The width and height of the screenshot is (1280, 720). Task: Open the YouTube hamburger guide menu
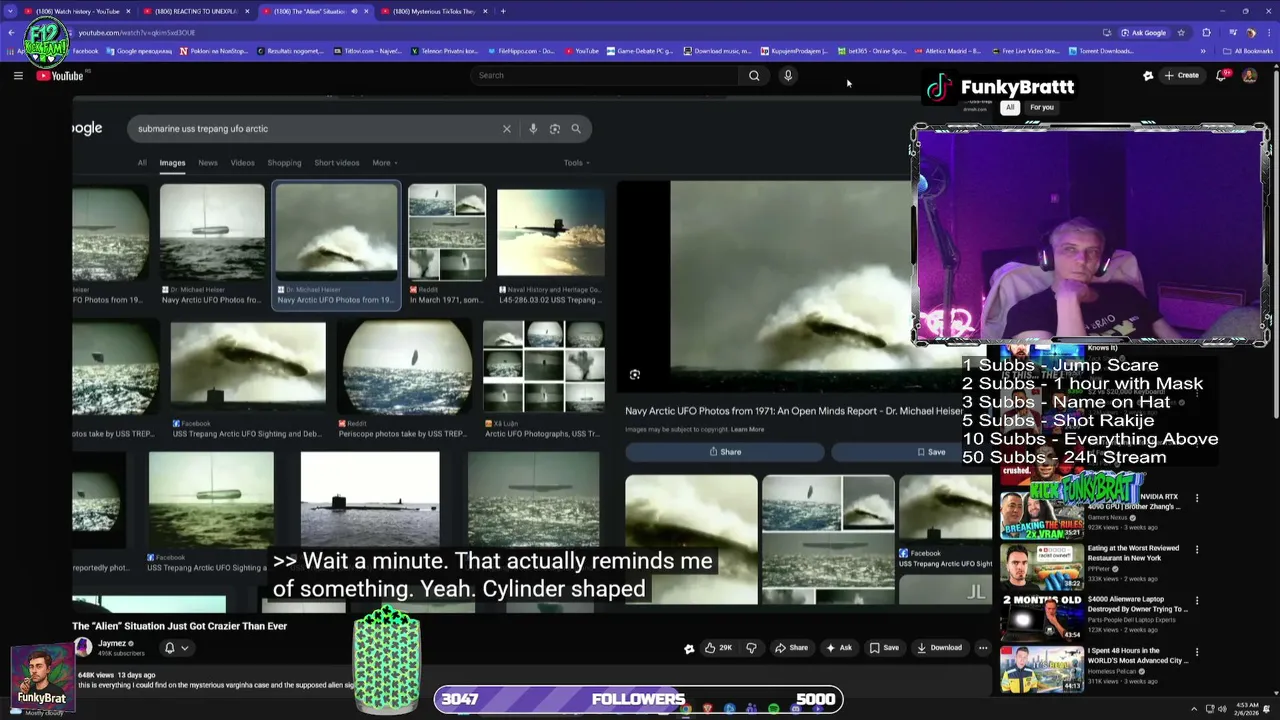coord(18,75)
